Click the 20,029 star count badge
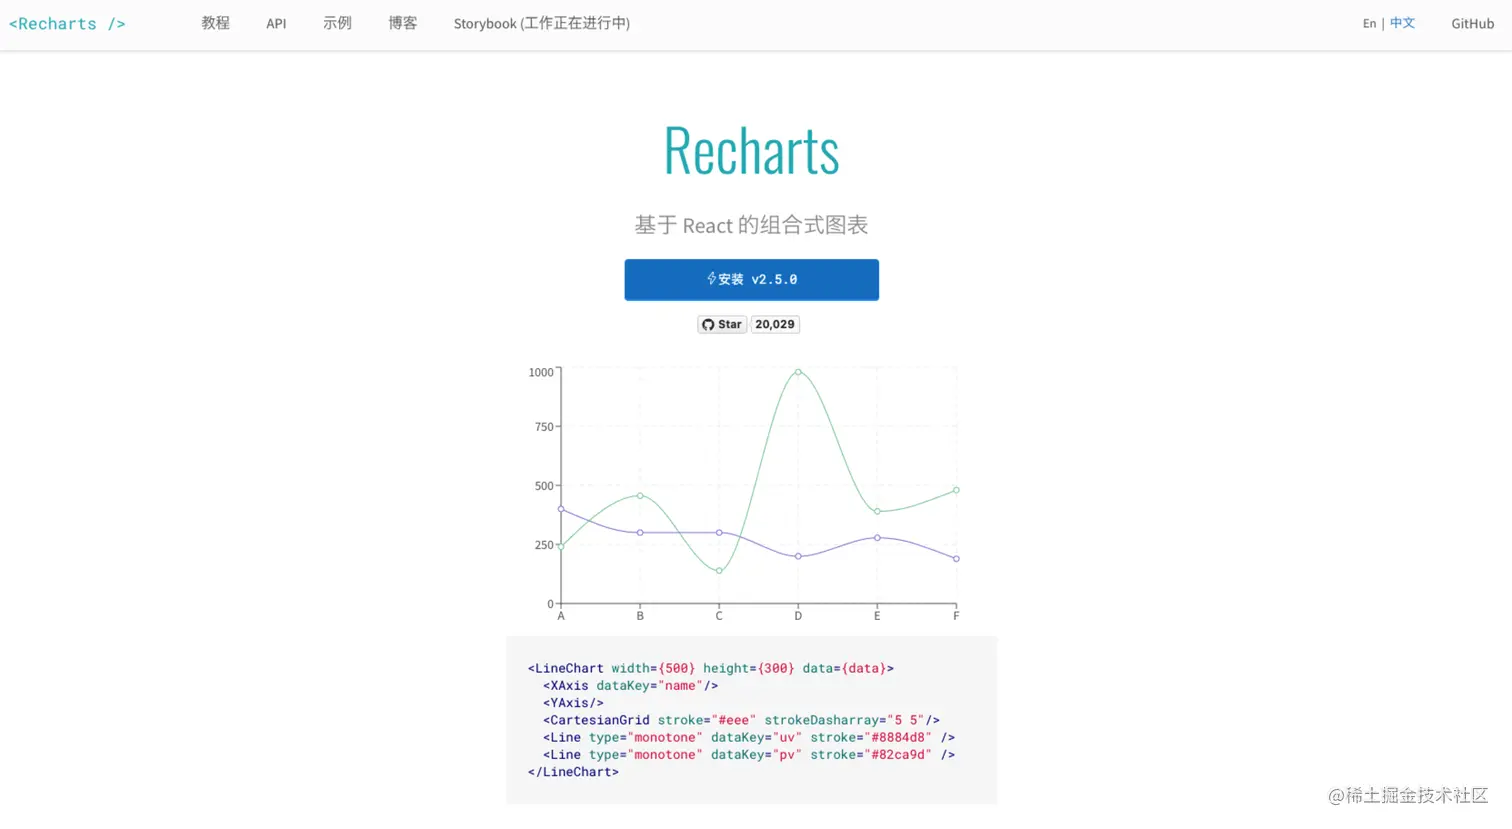Viewport: 1512px width, 829px height. pyautogui.click(x=775, y=324)
